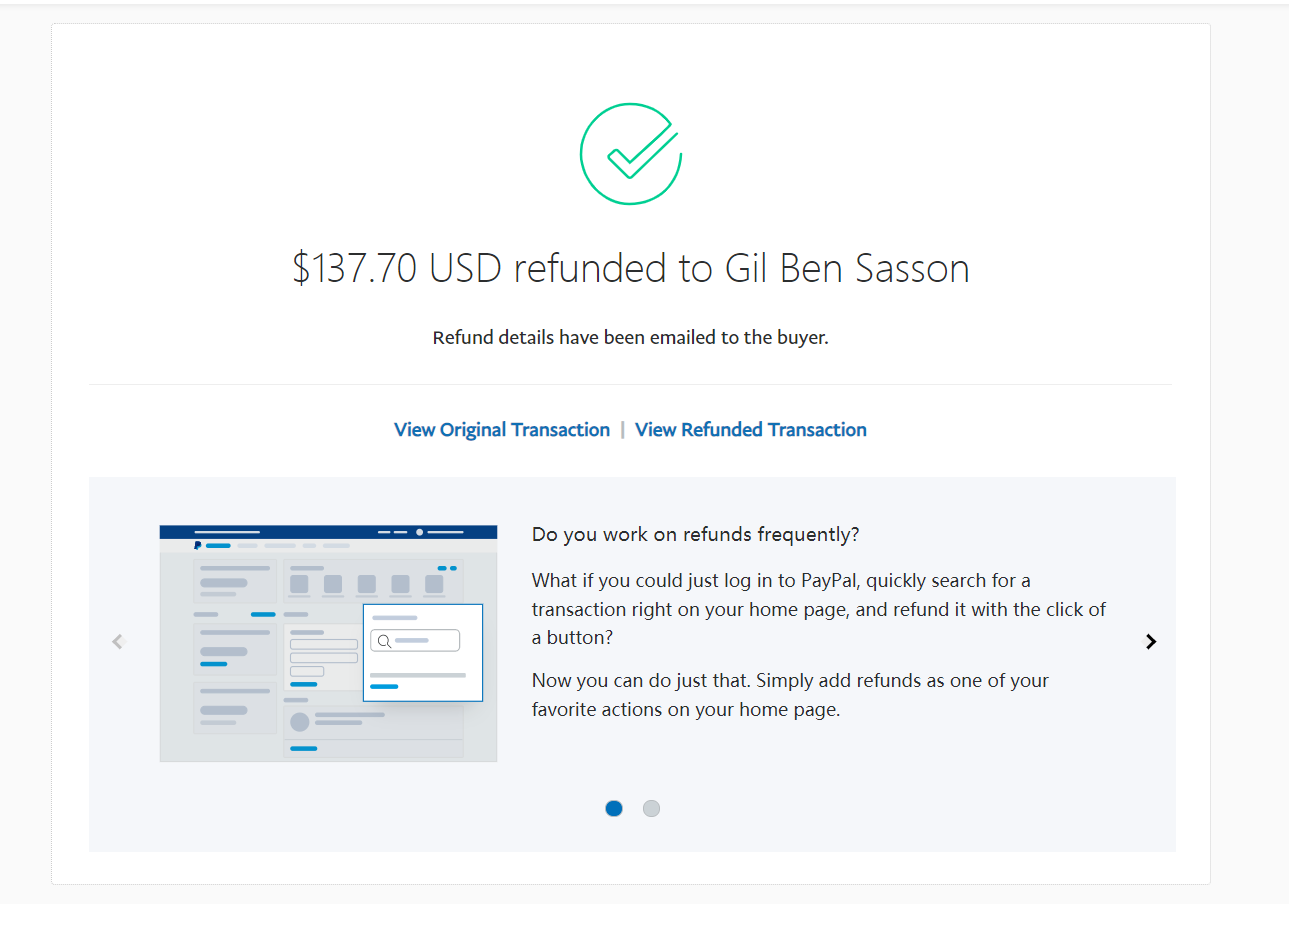The image size is (1289, 938).
Task: Select the second gray carousel dot
Action: (651, 808)
